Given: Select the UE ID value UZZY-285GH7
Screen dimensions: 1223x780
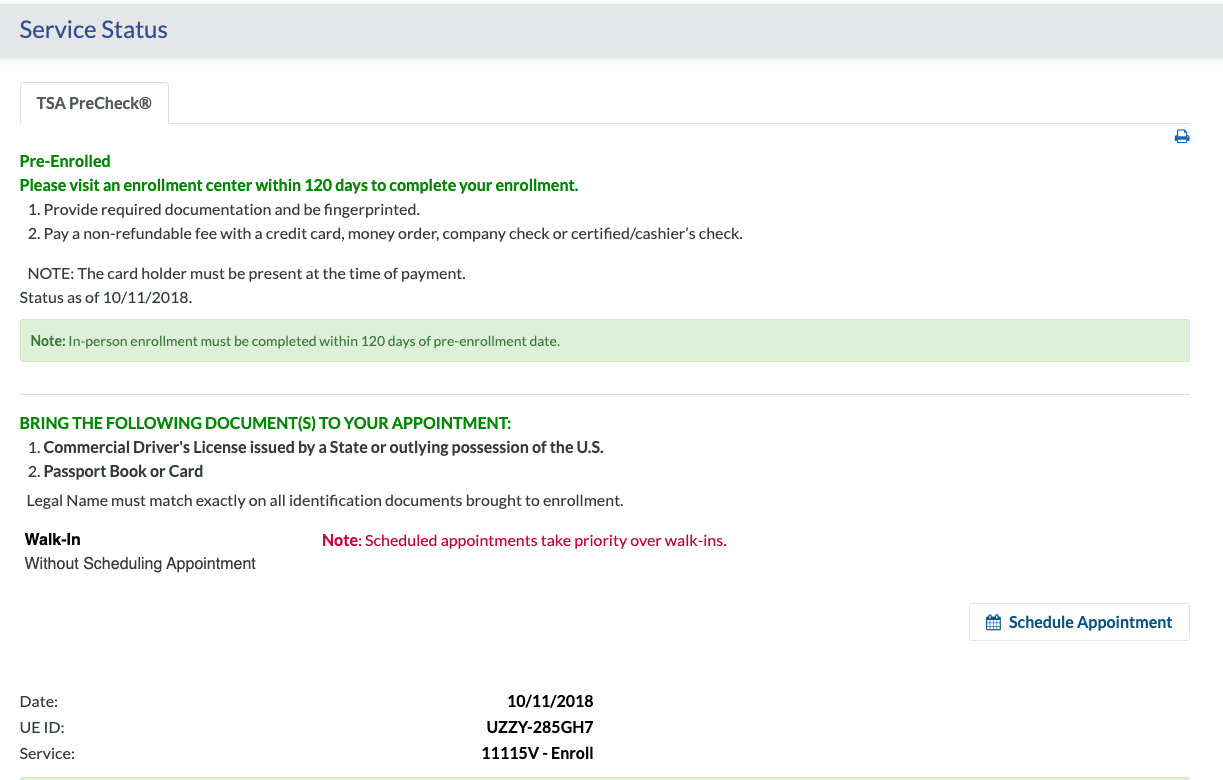Looking at the screenshot, I should [540, 727].
